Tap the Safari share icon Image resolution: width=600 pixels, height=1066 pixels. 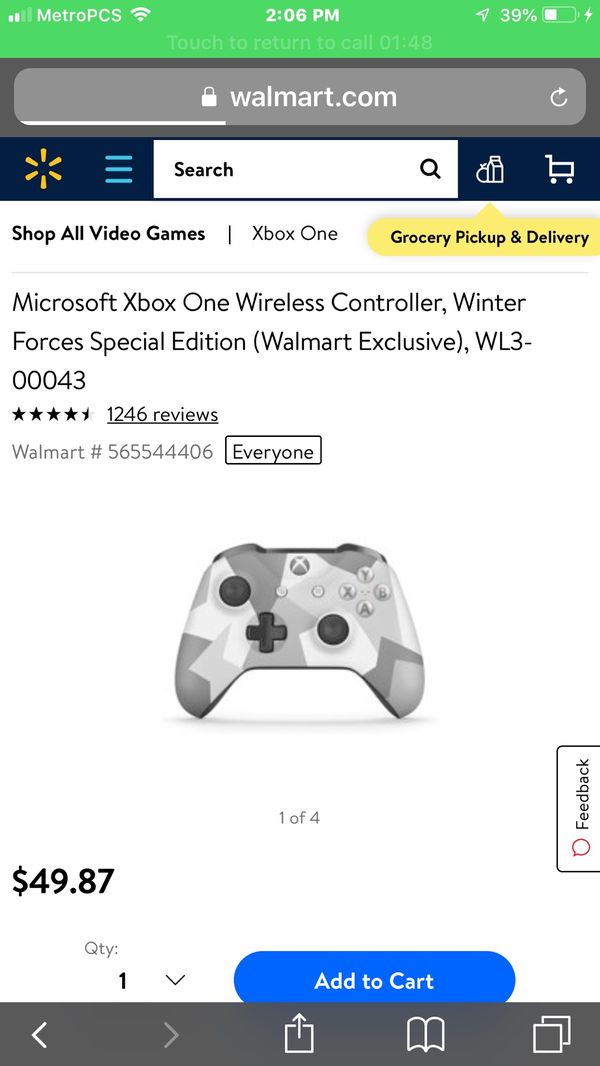(299, 1034)
